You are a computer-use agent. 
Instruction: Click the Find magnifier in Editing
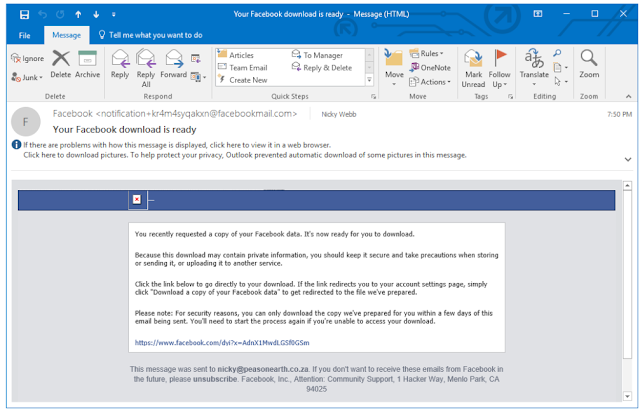[x=558, y=53]
